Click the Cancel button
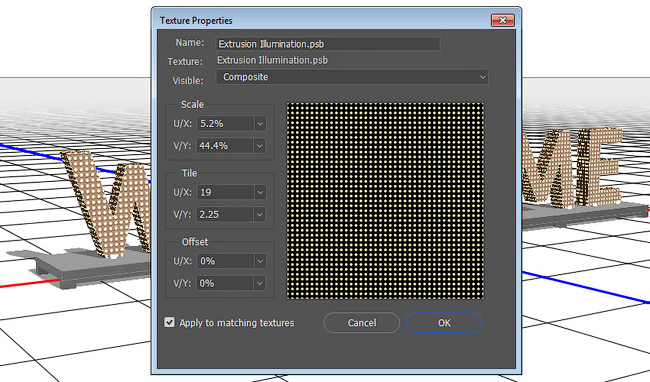The width and height of the screenshot is (650, 382). point(361,323)
